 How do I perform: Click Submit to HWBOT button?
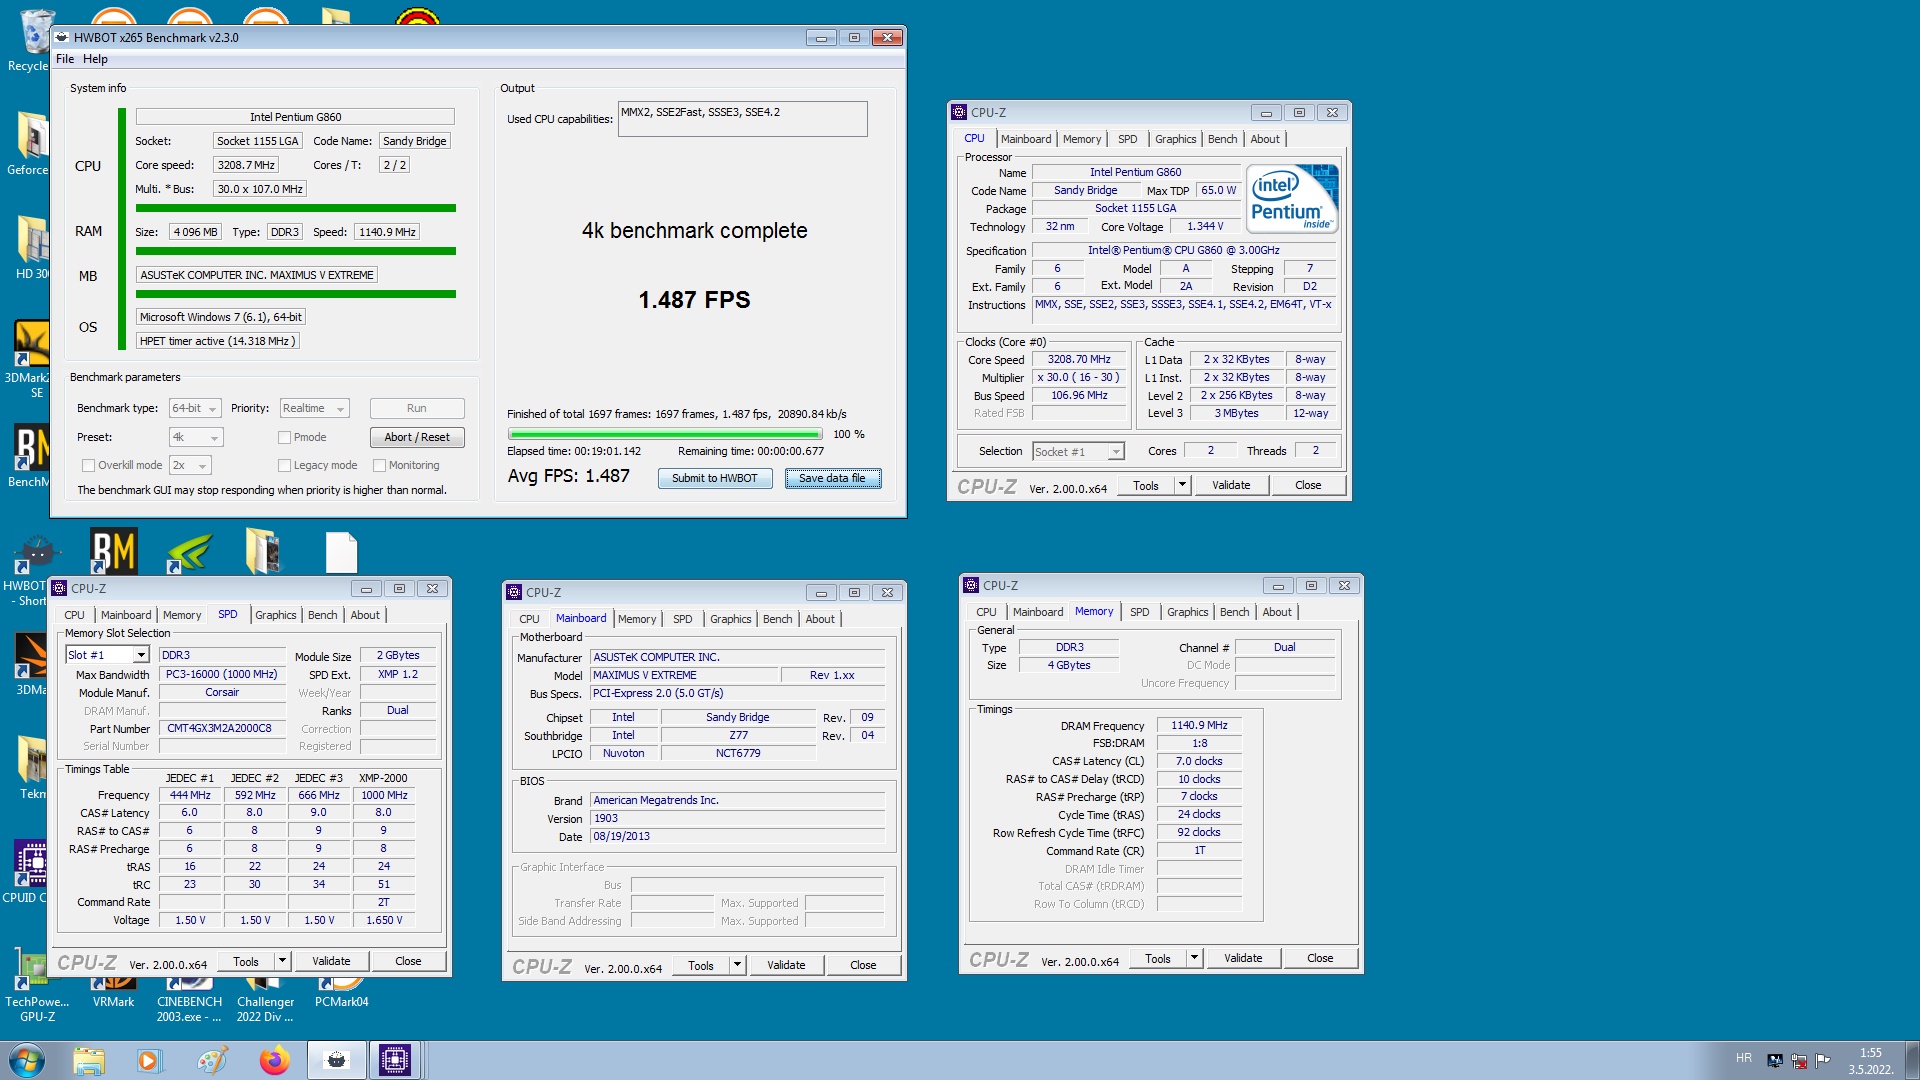(x=715, y=478)
